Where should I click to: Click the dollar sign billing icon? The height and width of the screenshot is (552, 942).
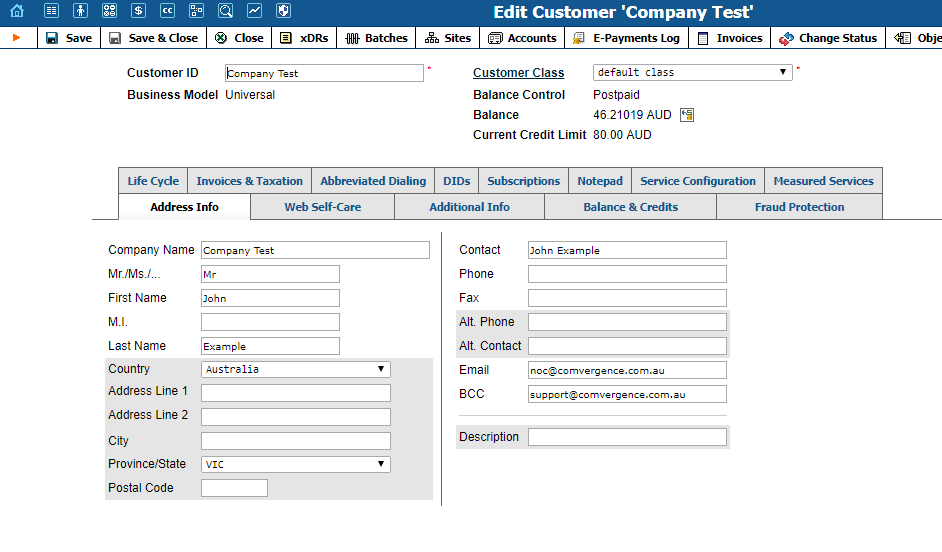coord(139,11)
